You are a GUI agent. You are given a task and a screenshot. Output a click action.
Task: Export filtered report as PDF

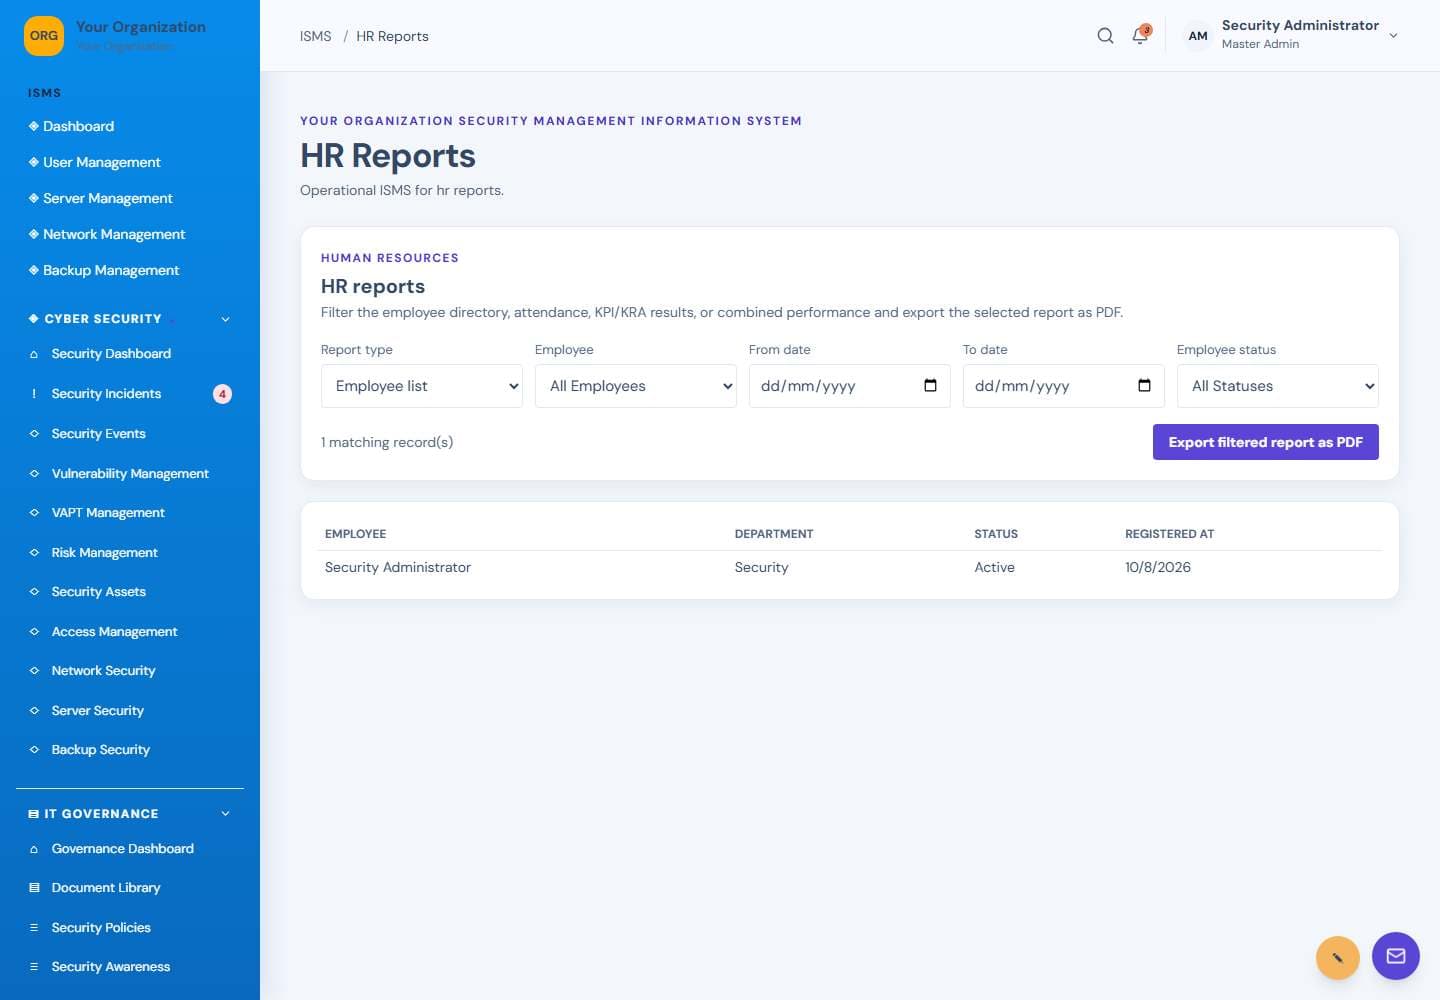pyautogui.click(x=1266, y=442)
